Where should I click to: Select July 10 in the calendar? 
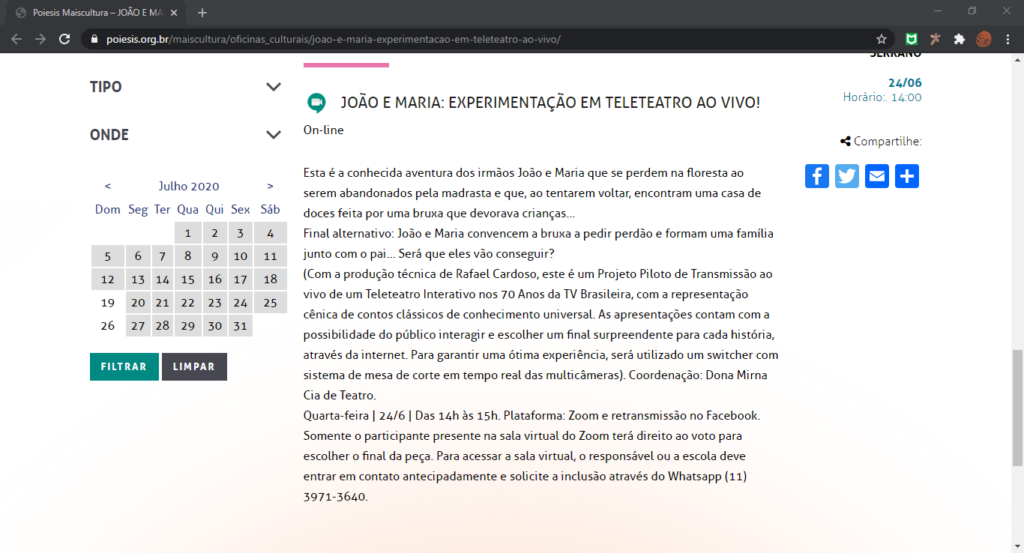tap(240, 256)
